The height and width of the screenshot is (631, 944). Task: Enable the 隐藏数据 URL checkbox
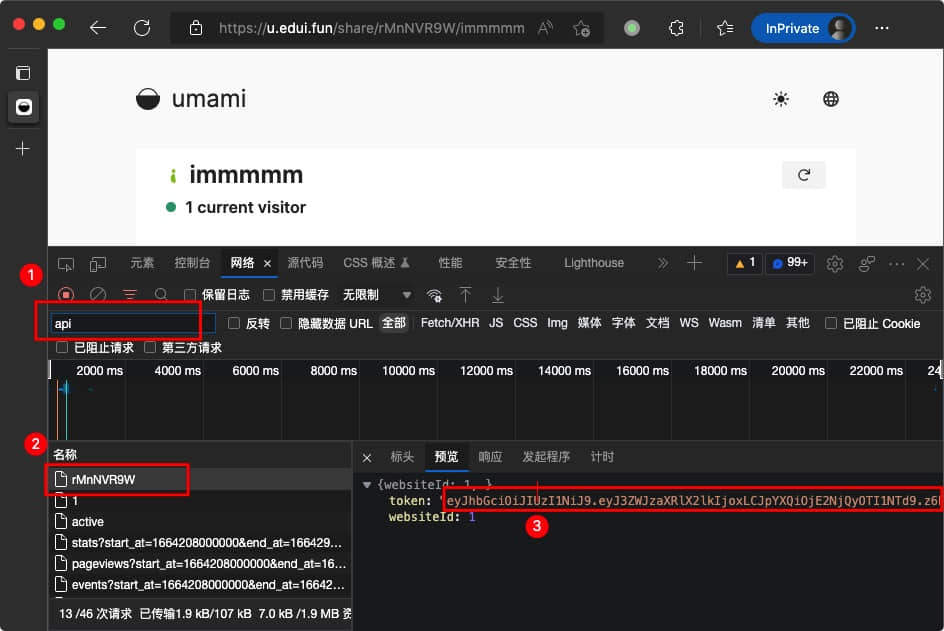286,323
